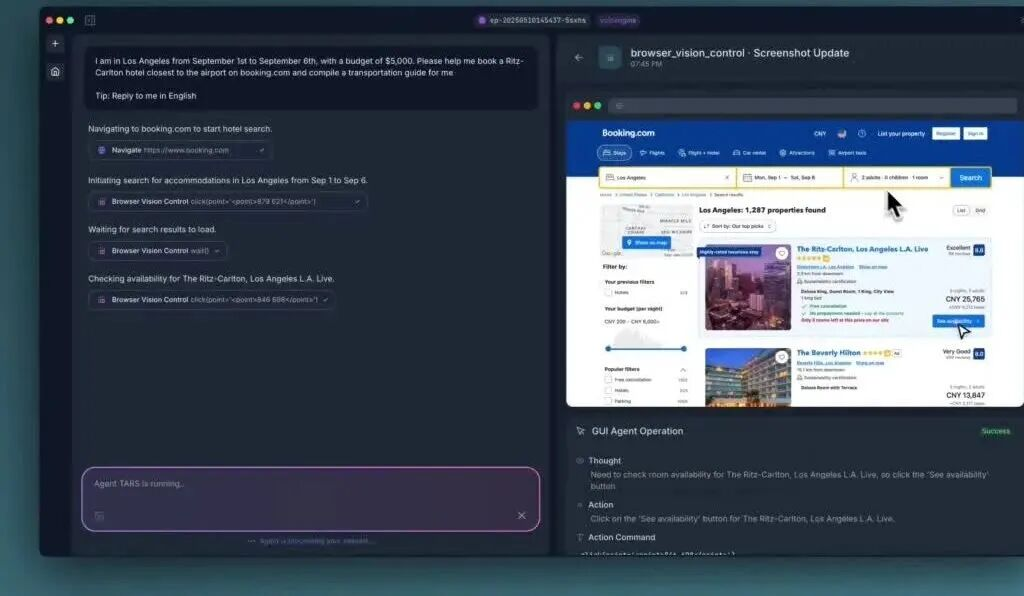Click The Ritz-Carlton hotel photo
The width and height of the screenshot is (1024, 596).
click(x=748, y=287)
